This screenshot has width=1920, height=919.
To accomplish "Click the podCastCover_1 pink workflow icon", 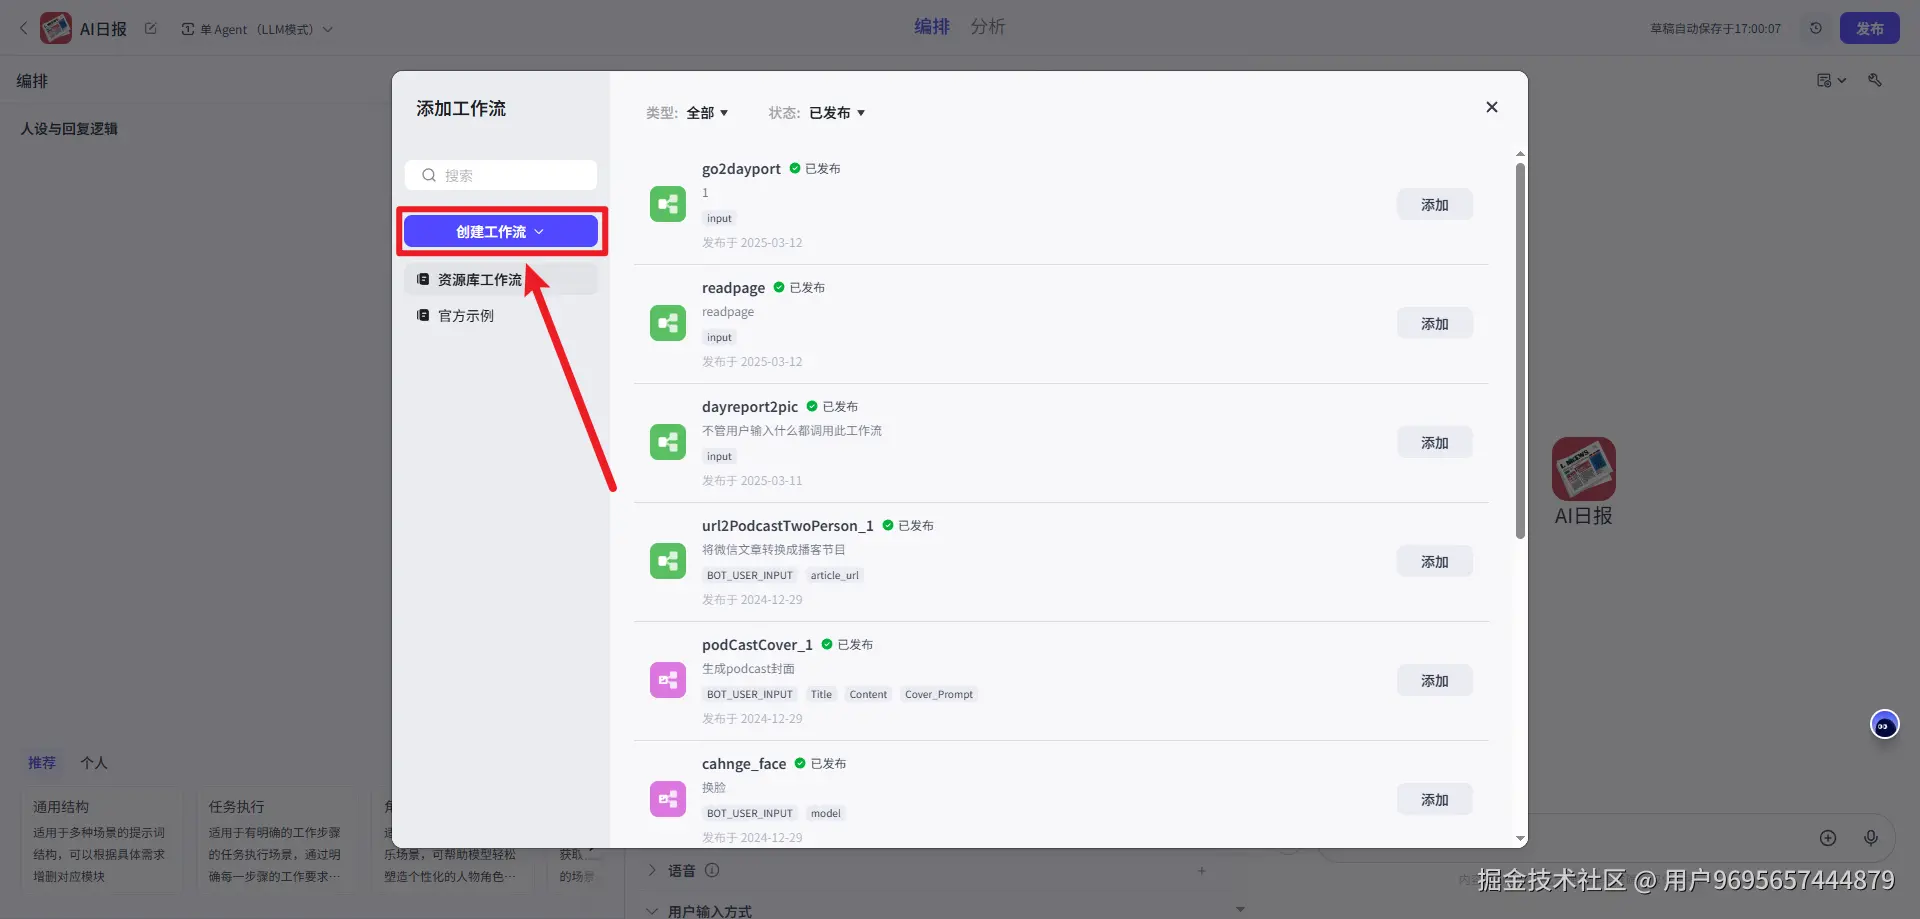I will click(668, 680).
